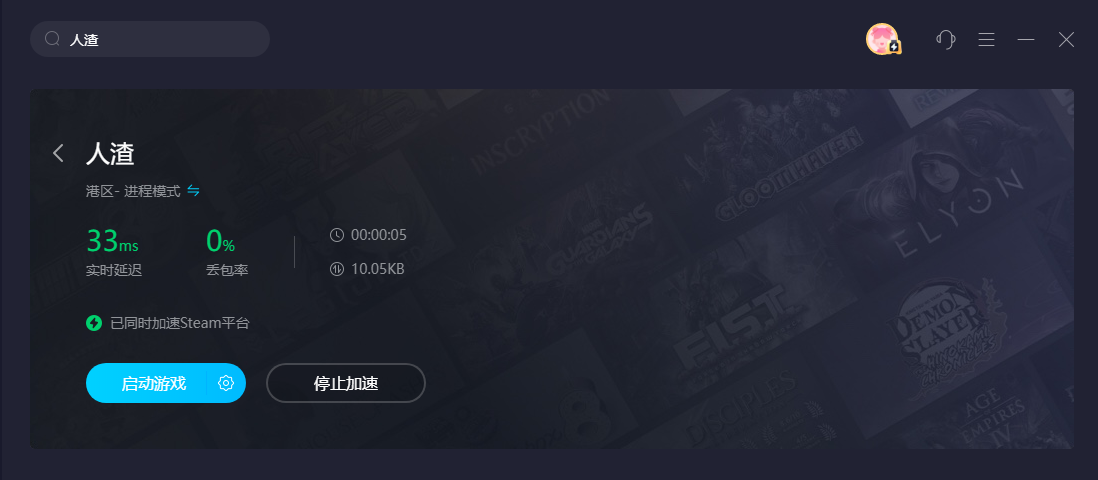The height and width of the screenshot is (480, 1098).
Task: Close the accelerator window
Action: [x=1066, y=39]
